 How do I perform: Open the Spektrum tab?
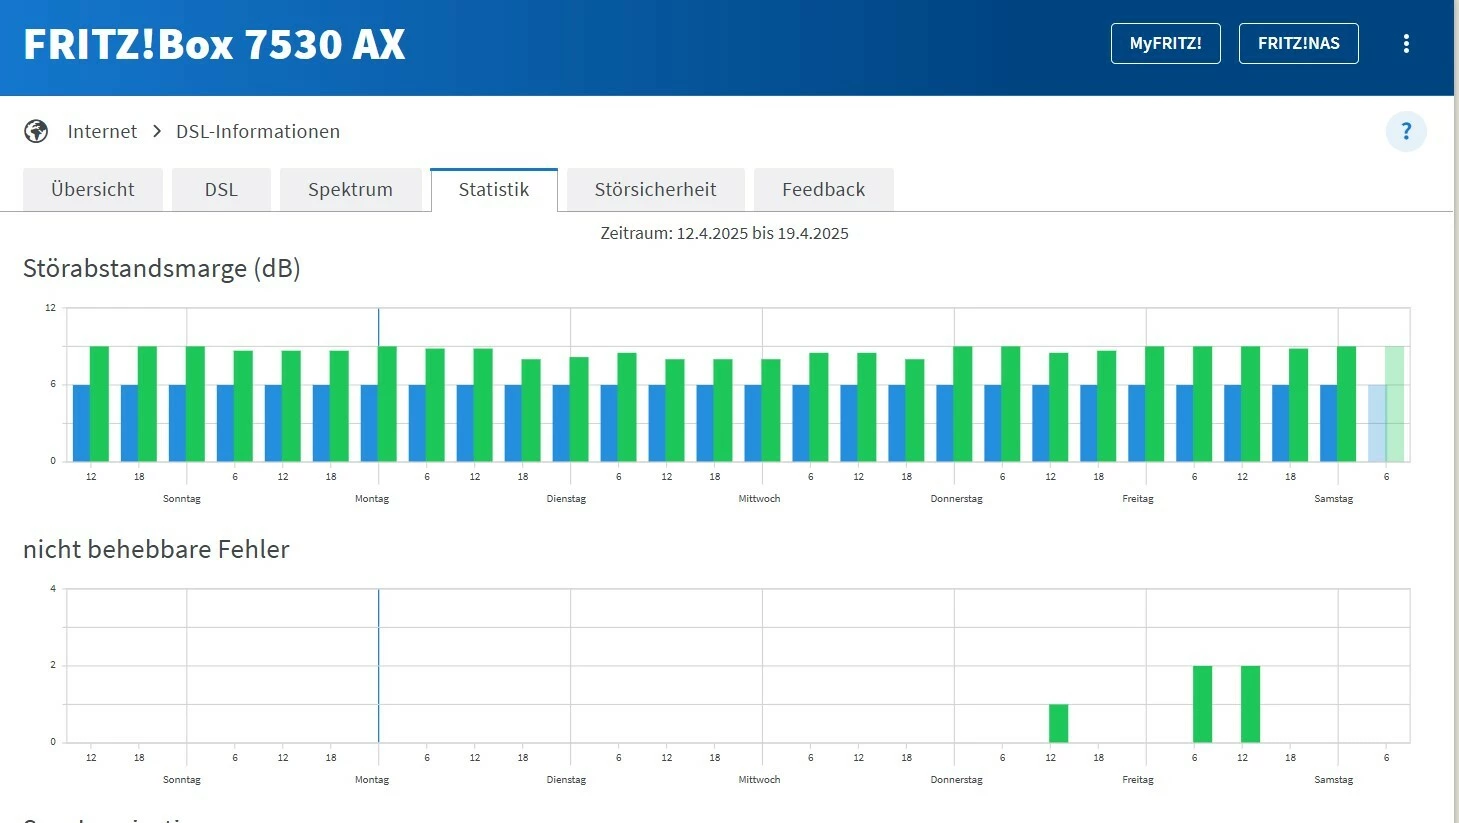click(x=350, y=190)
